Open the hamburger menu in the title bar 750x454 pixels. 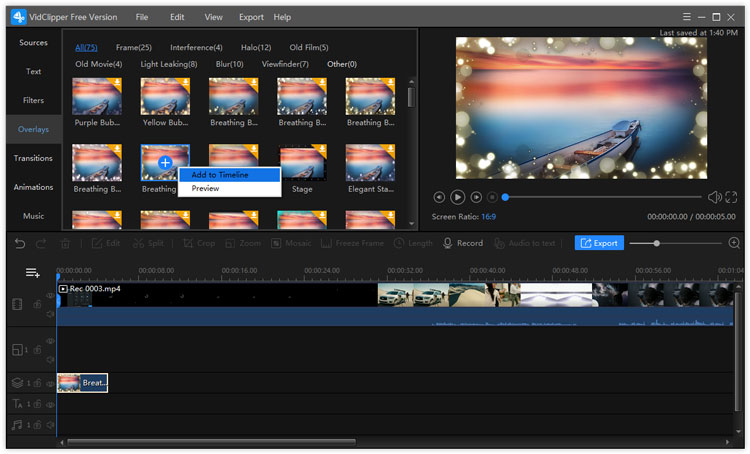coord(686,17)
